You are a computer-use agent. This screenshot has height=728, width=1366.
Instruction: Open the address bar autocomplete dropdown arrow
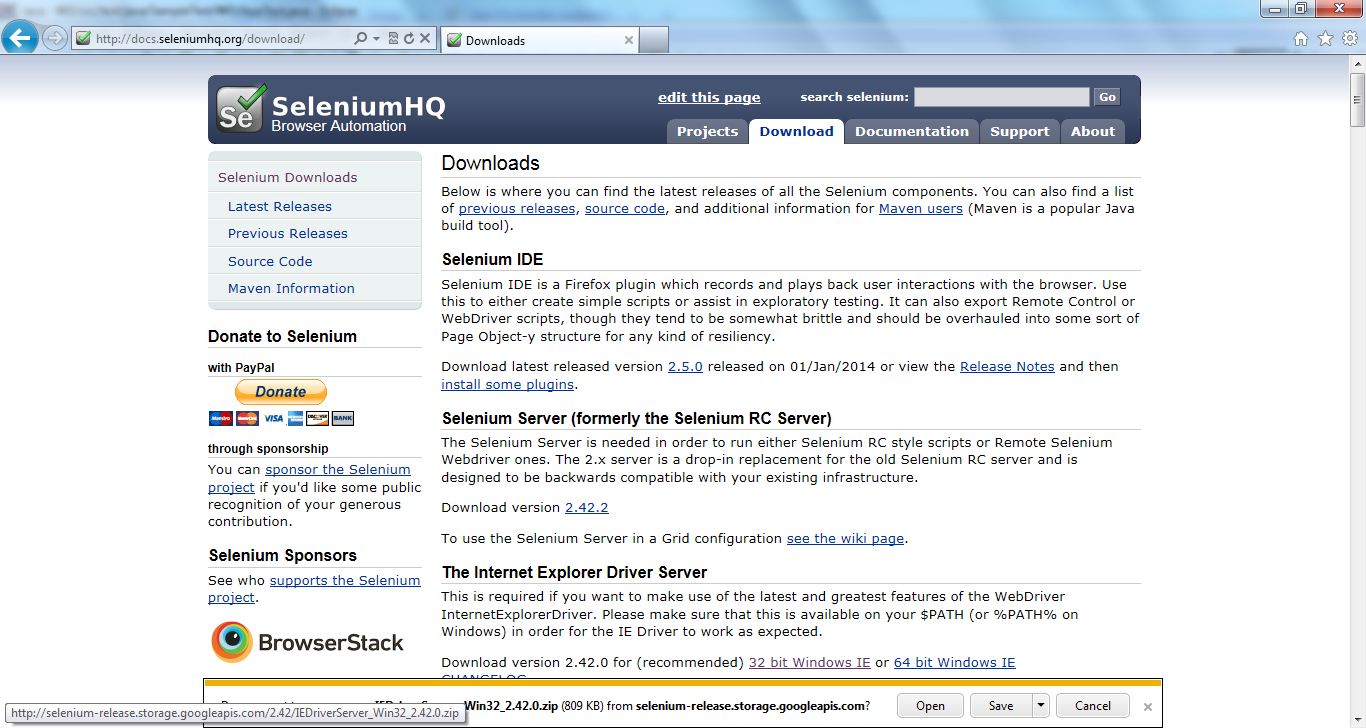[376, 39]
